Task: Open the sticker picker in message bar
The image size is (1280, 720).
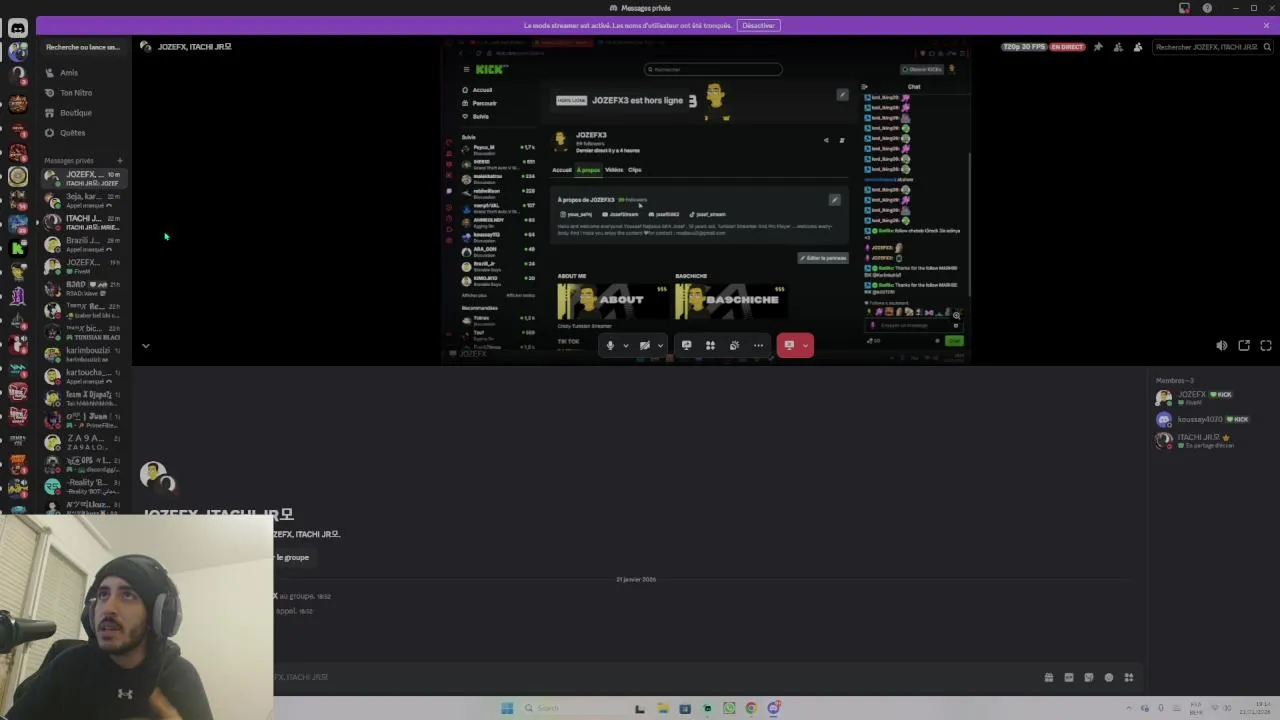Action: [x=1089, y=677]
